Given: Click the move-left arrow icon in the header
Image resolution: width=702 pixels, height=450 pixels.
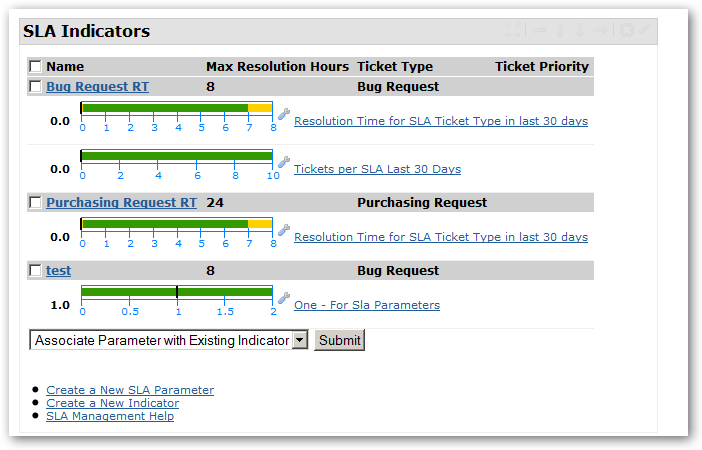Looking at the screenshot, I should pos(541,31).
